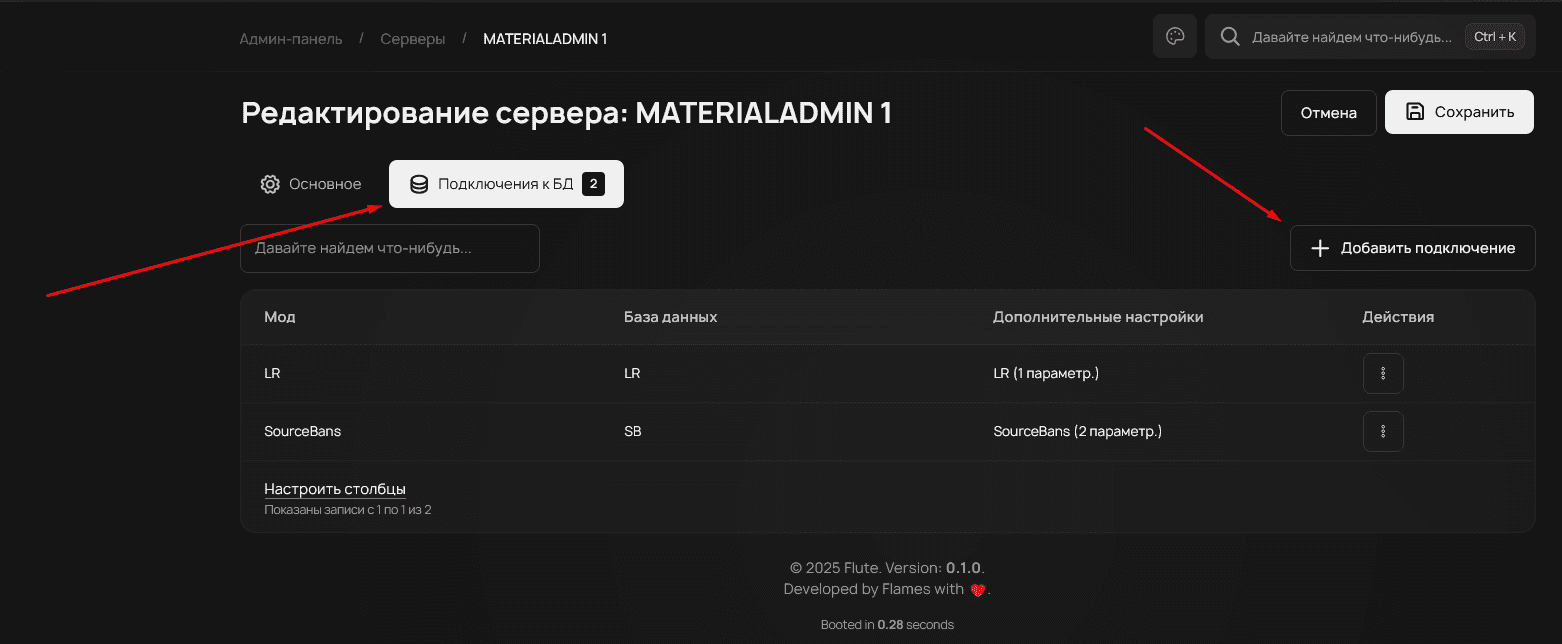Screen dimensions: 1562x644
Task: Click the База данных column header
Action: 670,317
